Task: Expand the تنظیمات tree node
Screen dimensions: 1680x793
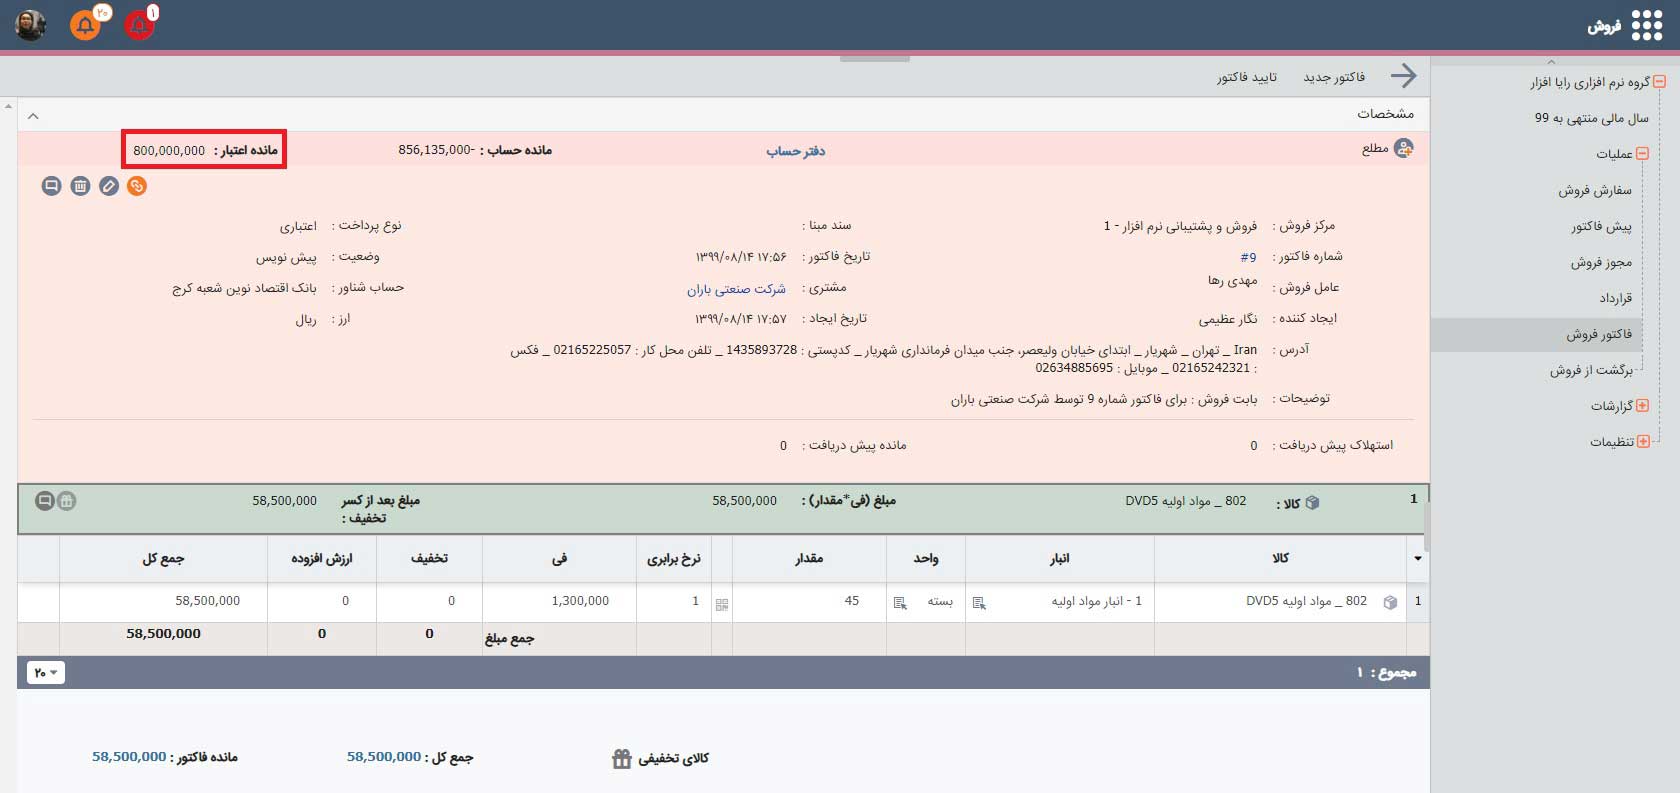Action: 1642,442
